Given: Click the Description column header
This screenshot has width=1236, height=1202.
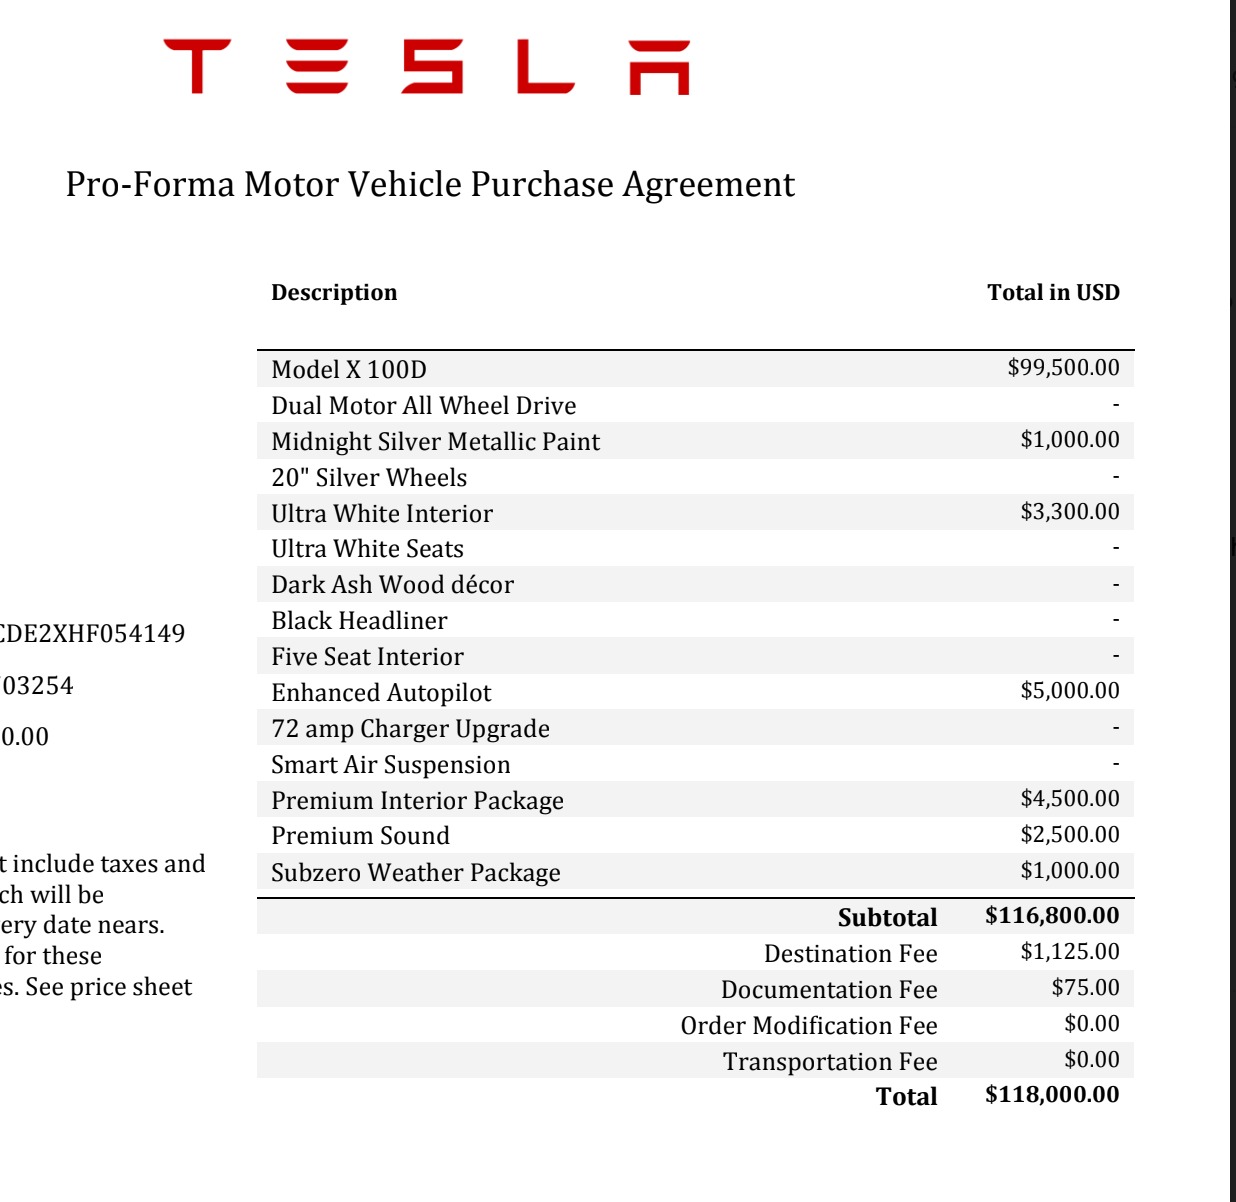Looking at the screenshot, I should point(334,293).
